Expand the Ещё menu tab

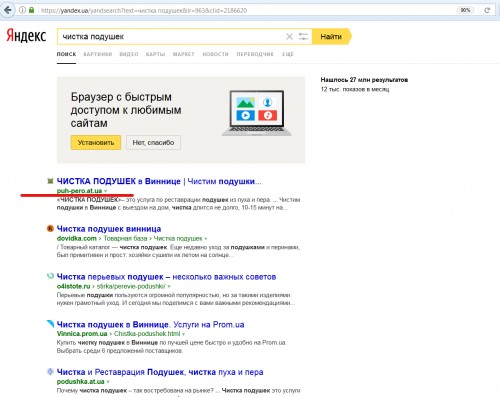point(288,54)
